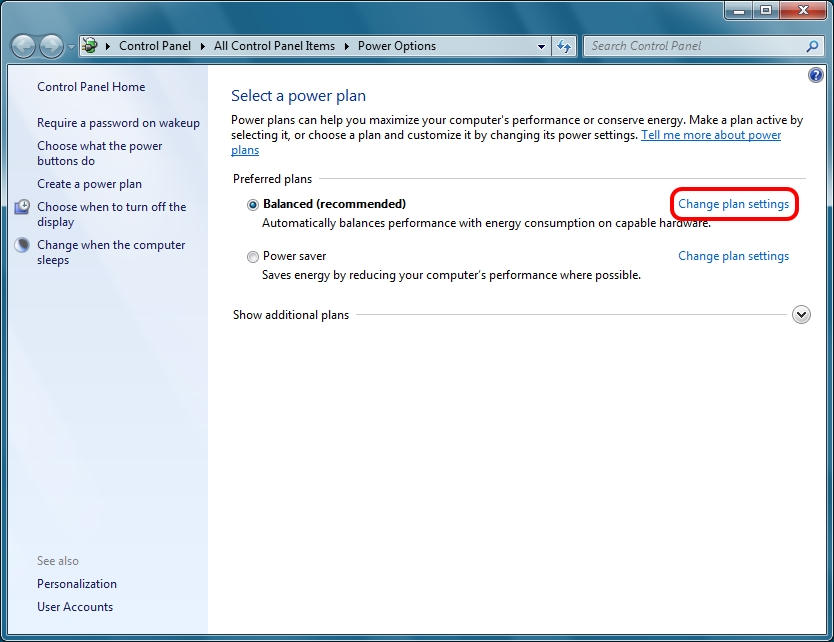Click the Show additional plans label
The width and height of the screenshot is (834, 642).
(x=291, y=315)
